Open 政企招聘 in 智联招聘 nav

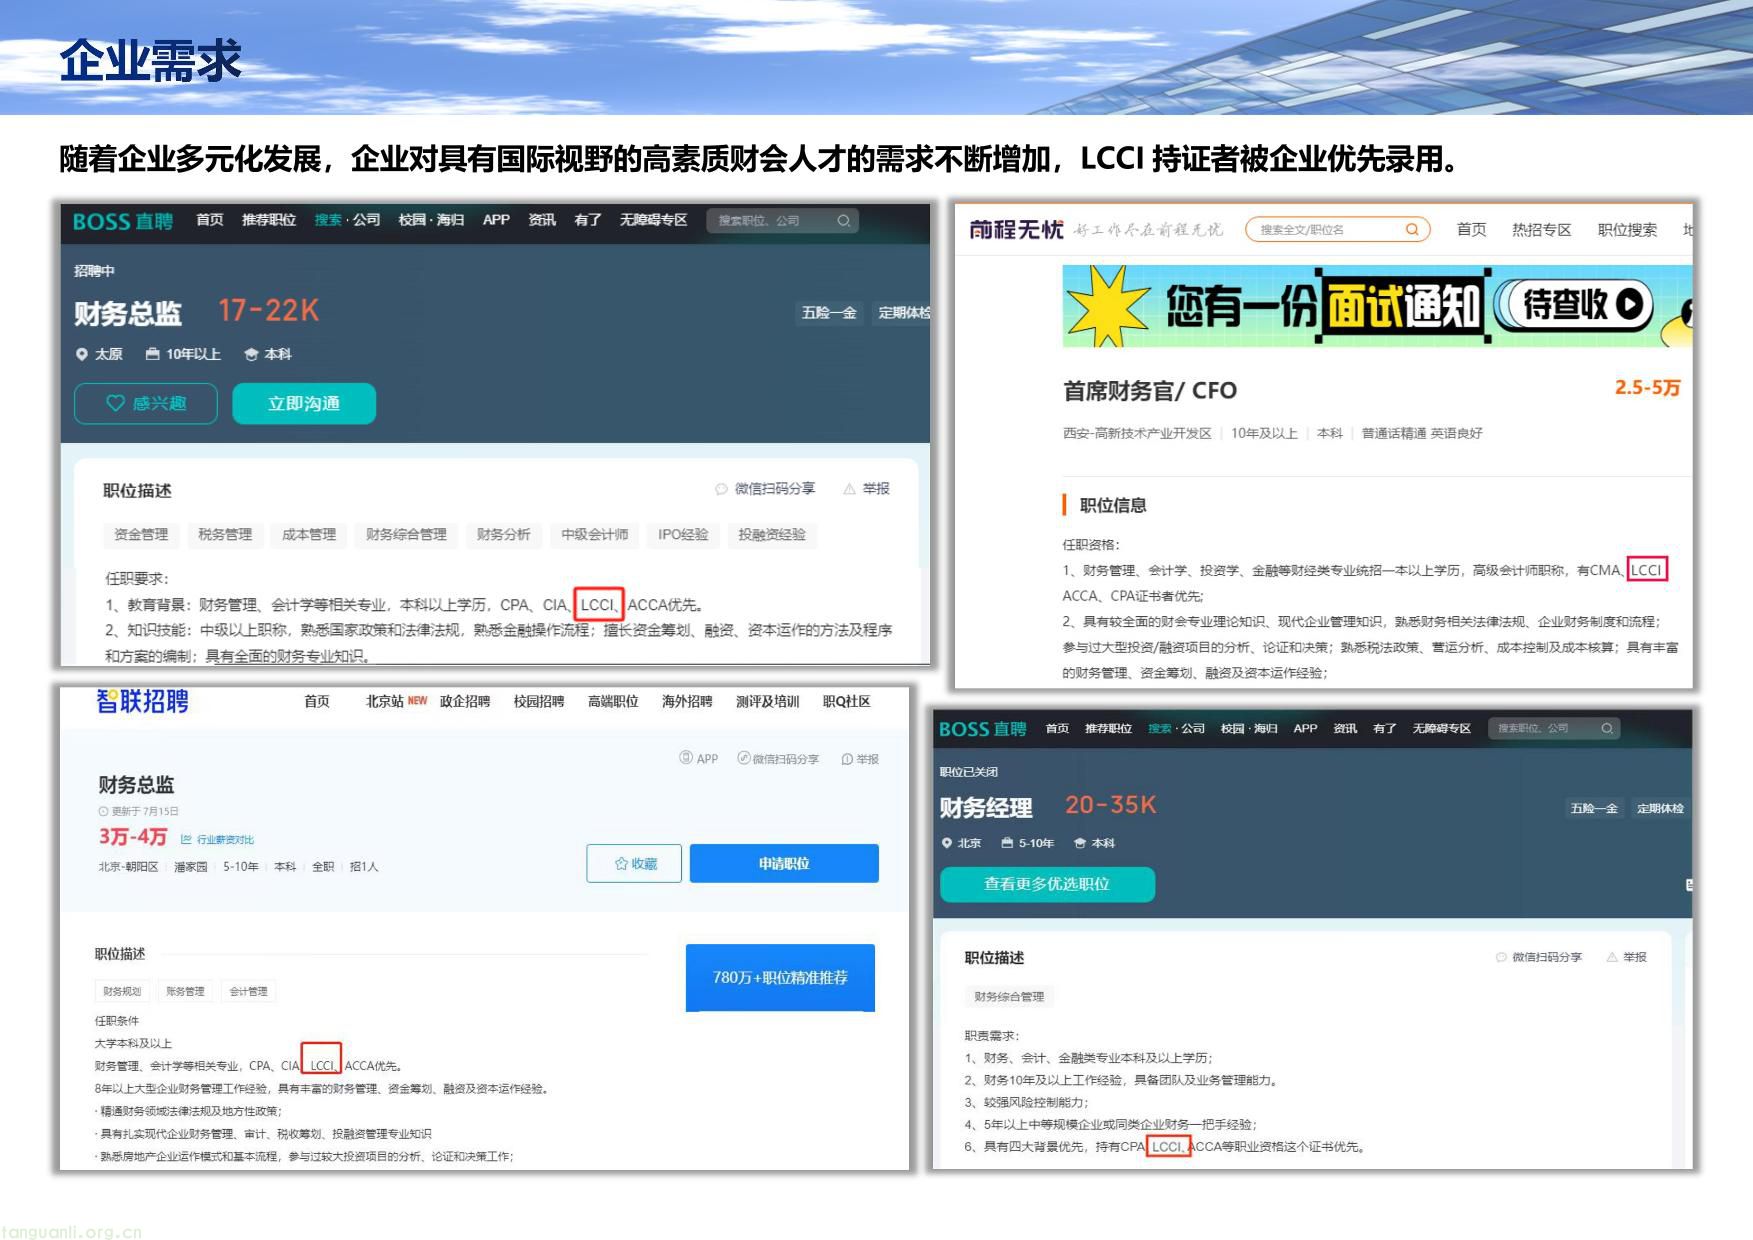tap(465, 701)
